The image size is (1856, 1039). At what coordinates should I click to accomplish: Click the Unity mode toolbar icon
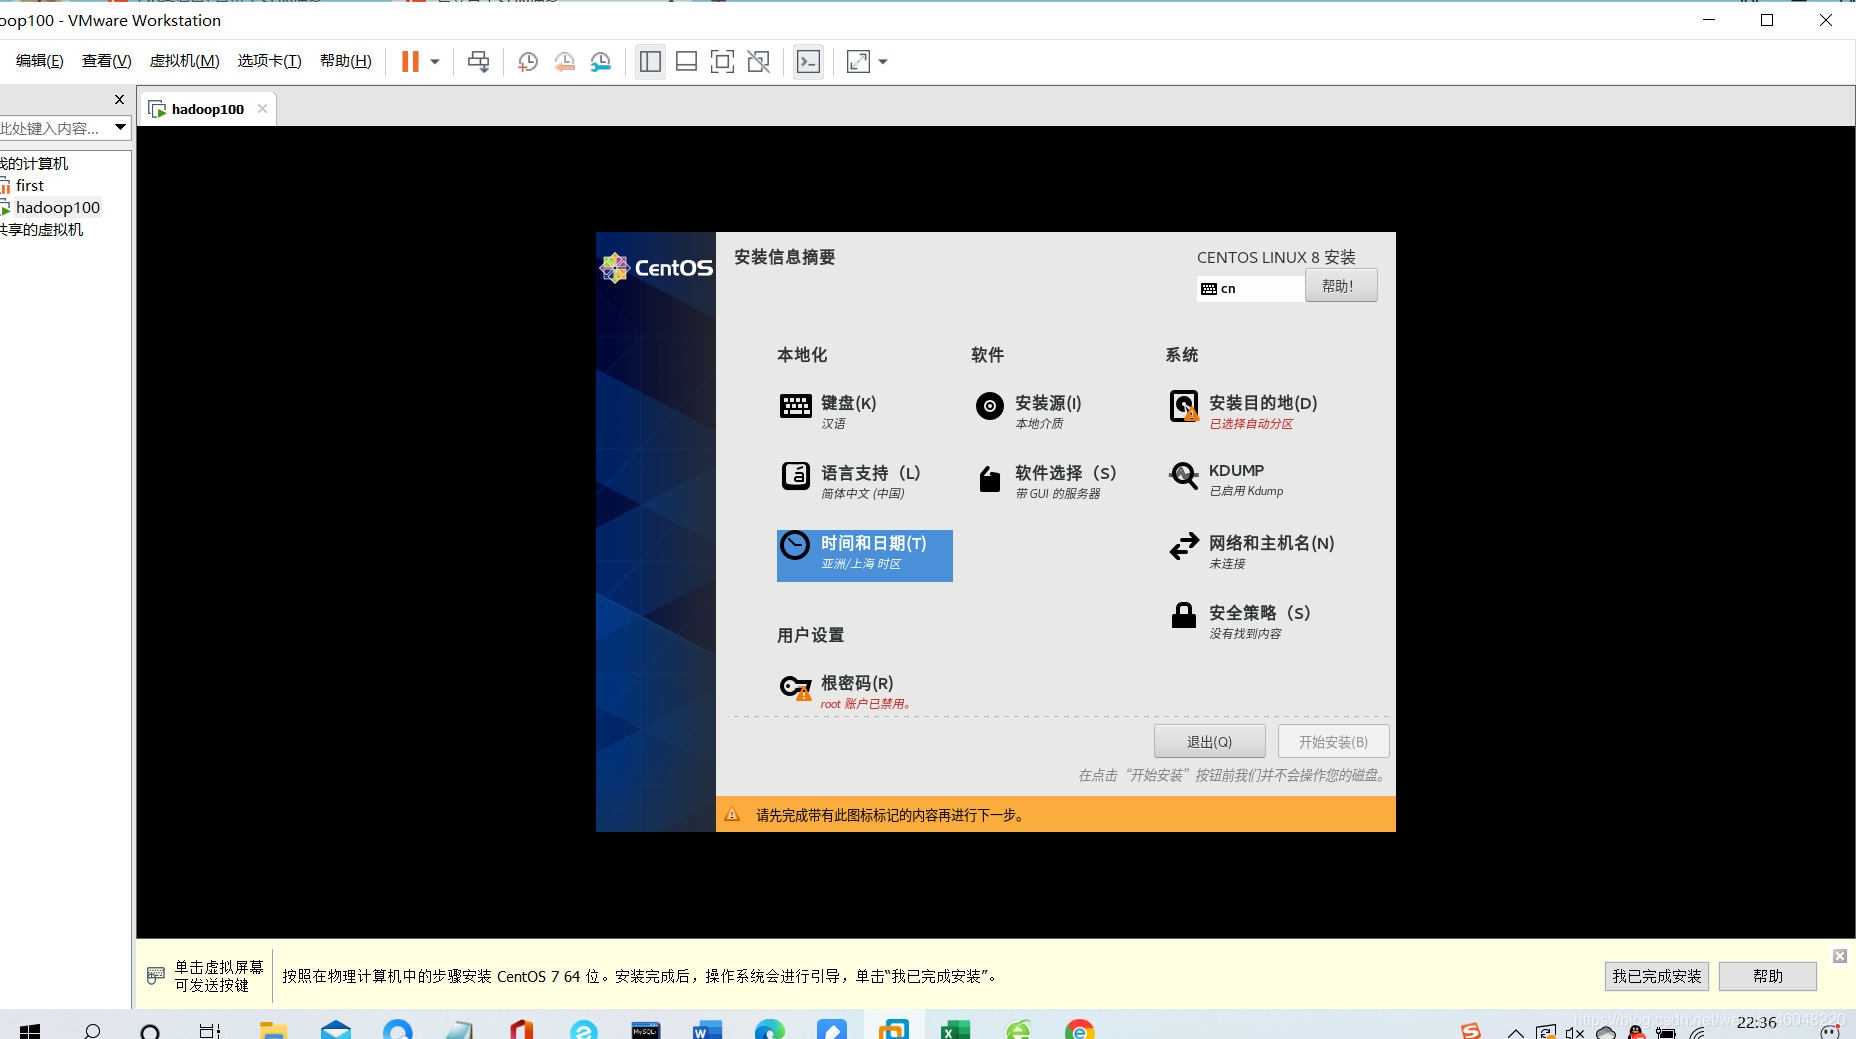click(x=759, y=62)
